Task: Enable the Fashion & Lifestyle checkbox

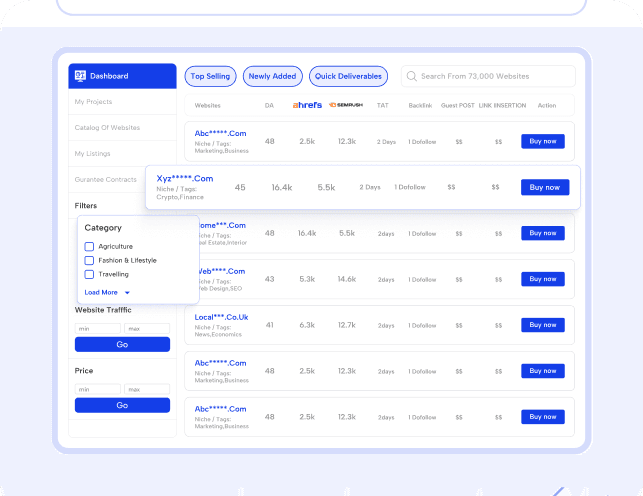Action: 90,260
